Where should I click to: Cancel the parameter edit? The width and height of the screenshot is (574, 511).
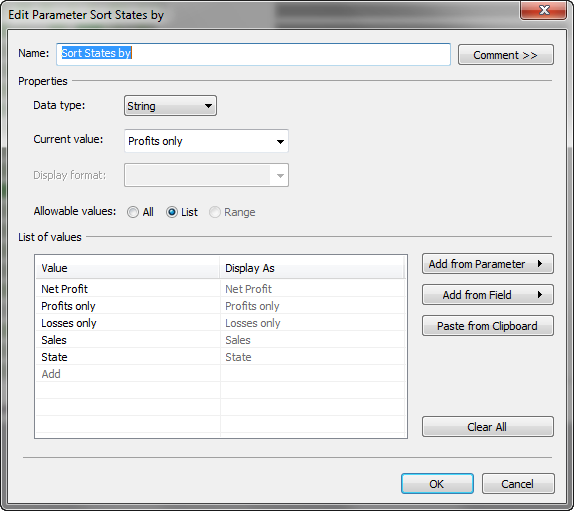[518, 484]
